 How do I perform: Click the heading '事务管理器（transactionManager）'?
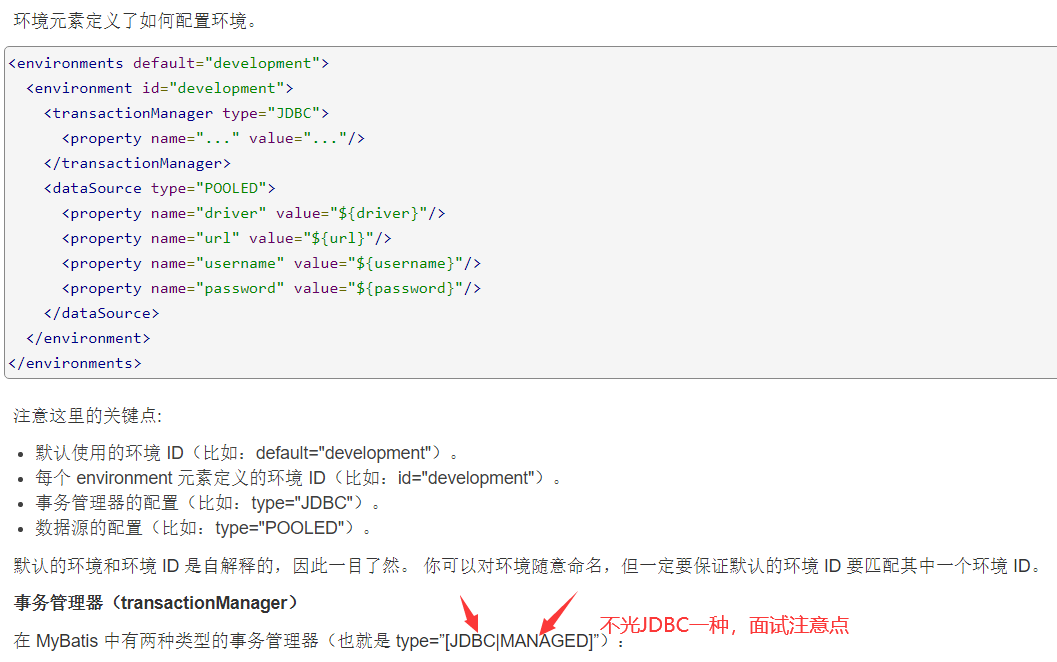pyautogui.click(x=156, y=603)
